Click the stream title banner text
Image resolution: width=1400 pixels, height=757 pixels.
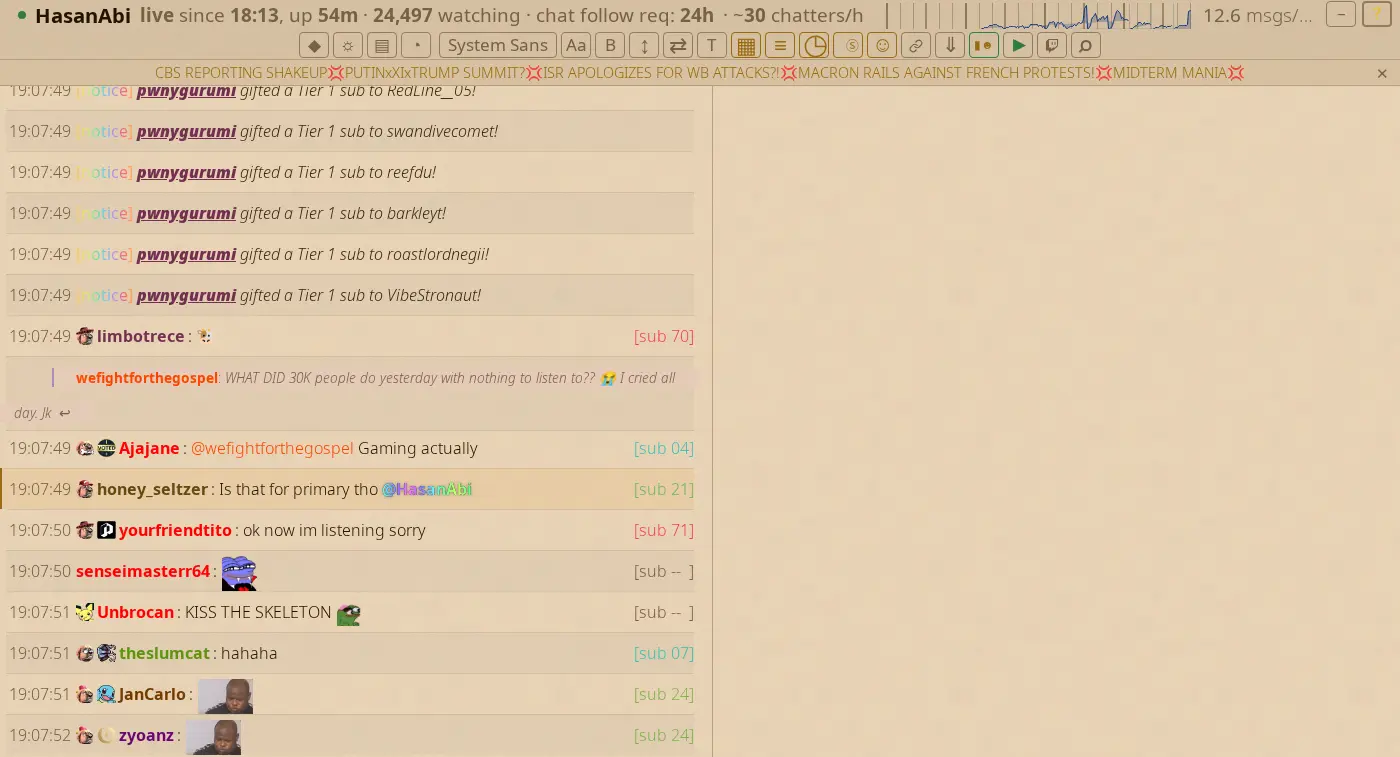point(700,73)
